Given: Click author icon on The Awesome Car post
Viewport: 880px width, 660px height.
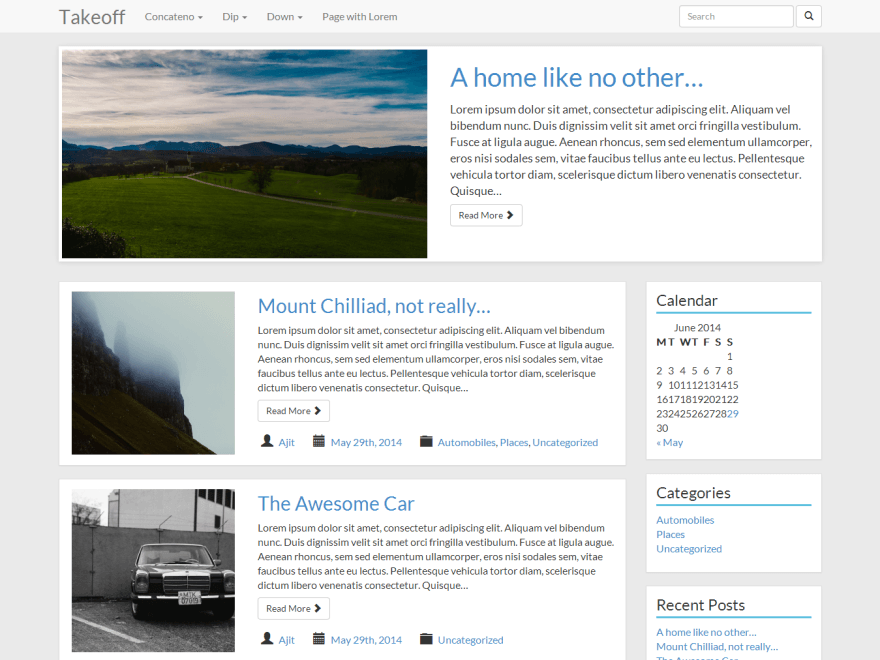Looking at the screenshot, I should tap(267, 639).
